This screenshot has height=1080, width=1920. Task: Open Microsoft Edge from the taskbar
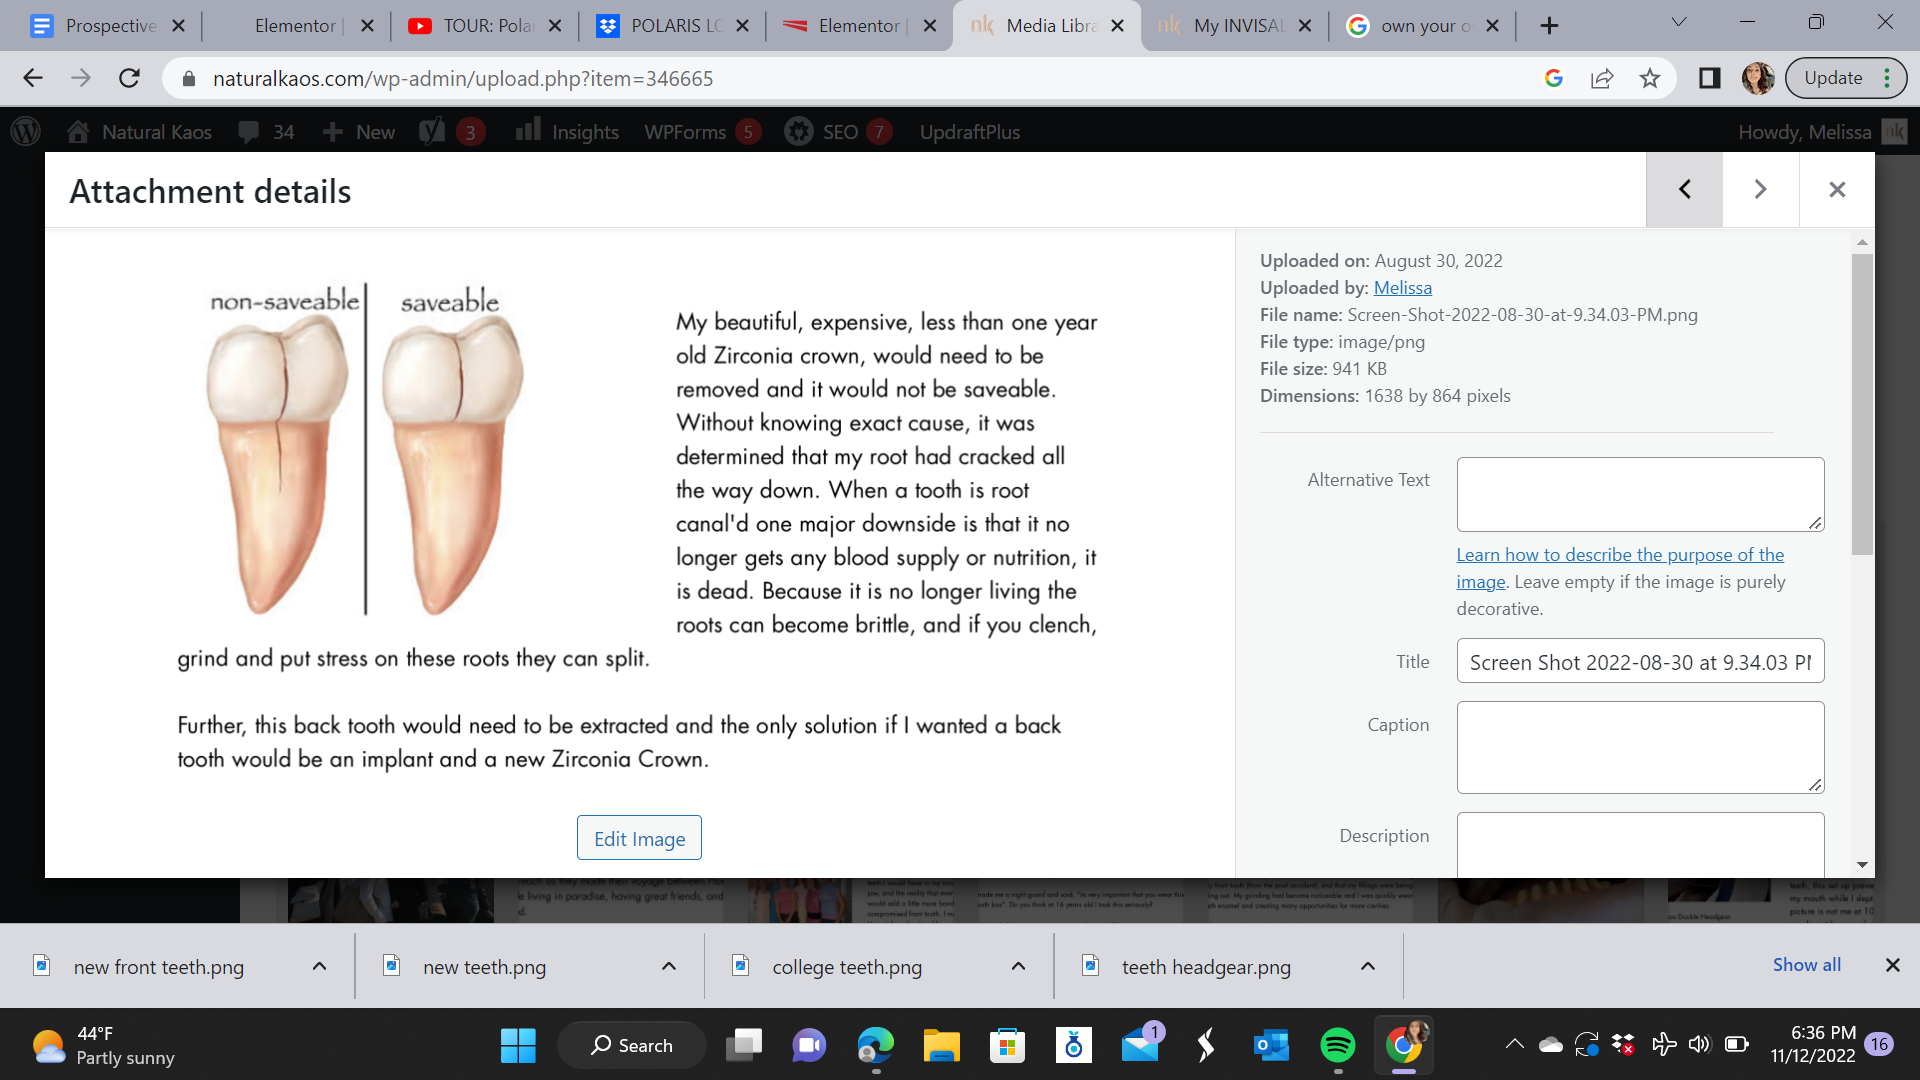[875, 1045]
